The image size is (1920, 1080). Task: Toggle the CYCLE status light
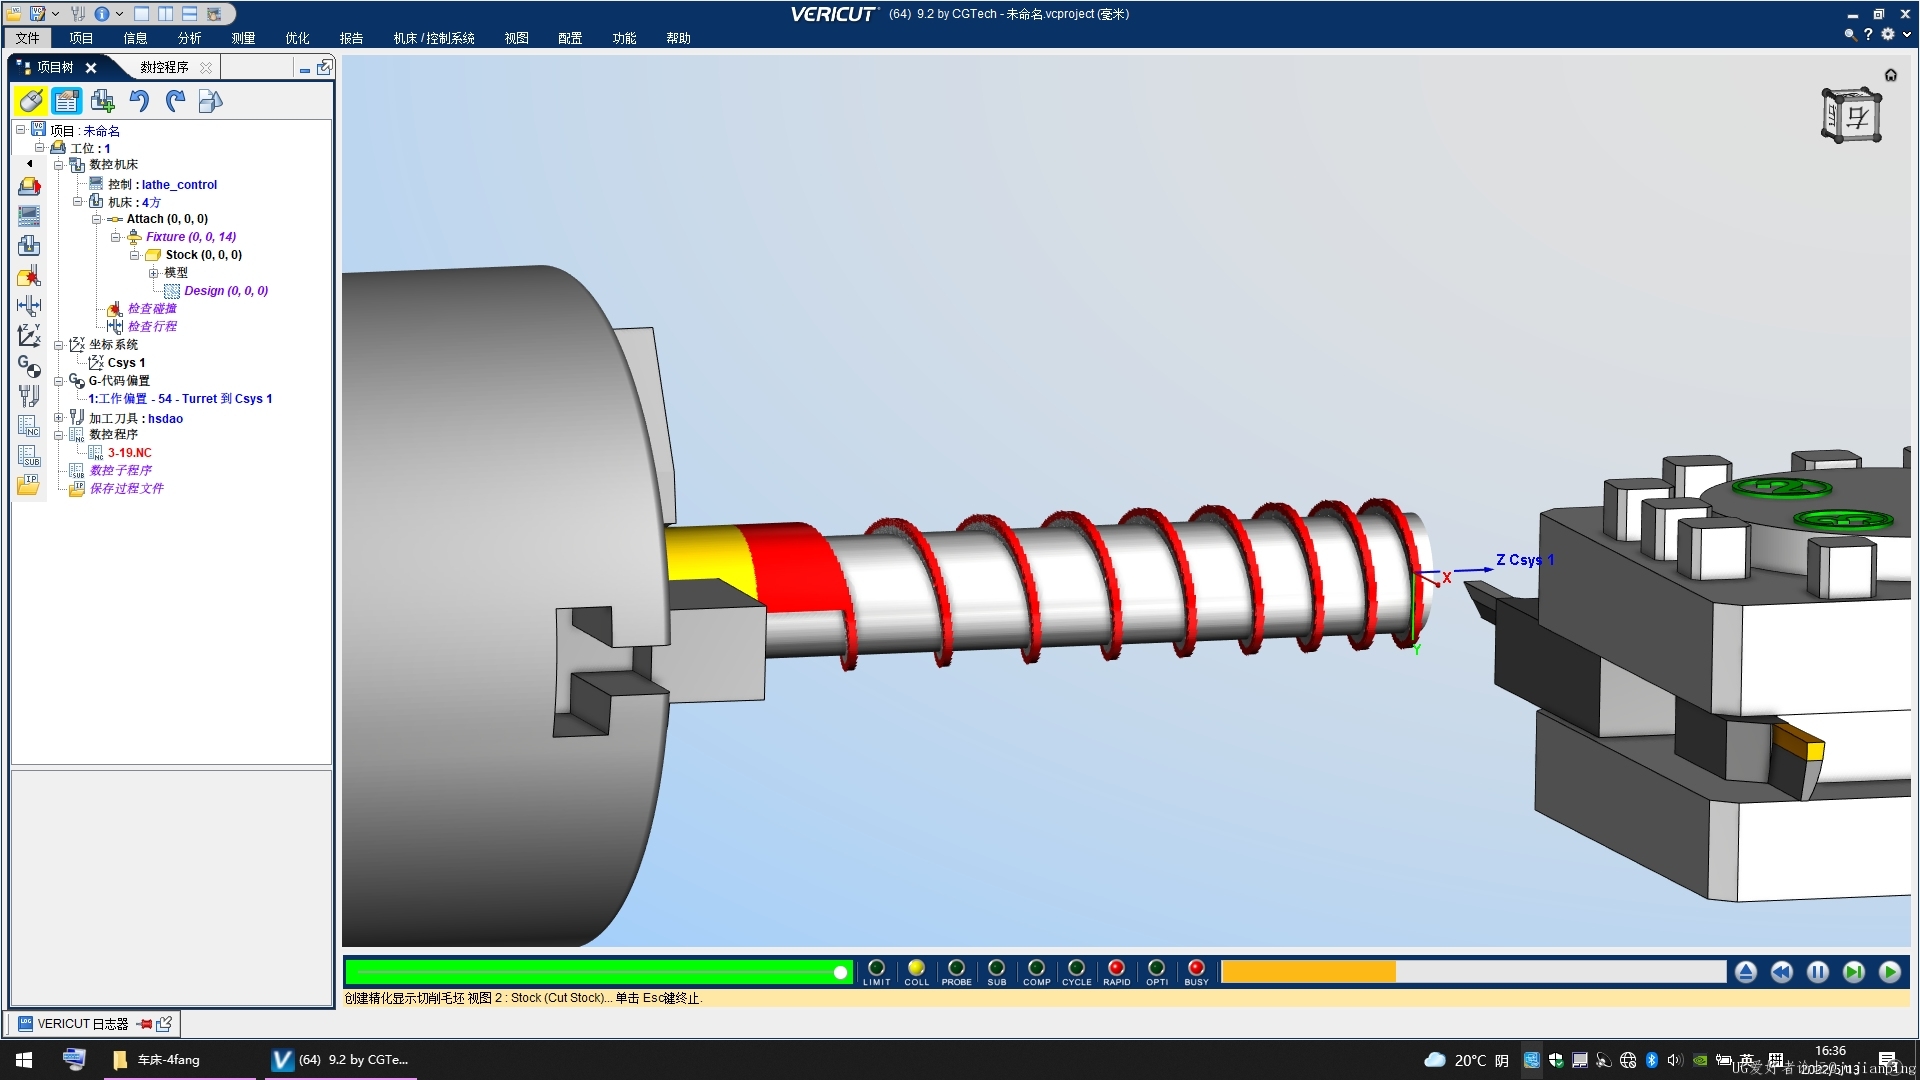tap(1076, 968)
